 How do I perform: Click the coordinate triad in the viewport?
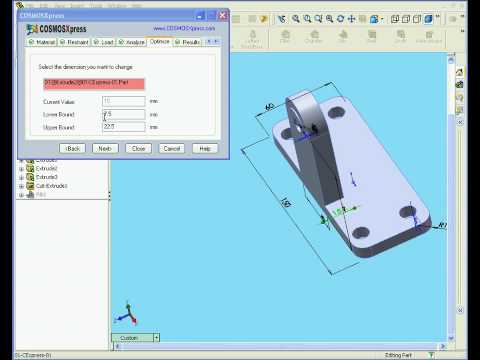click(x=126, y=314)
